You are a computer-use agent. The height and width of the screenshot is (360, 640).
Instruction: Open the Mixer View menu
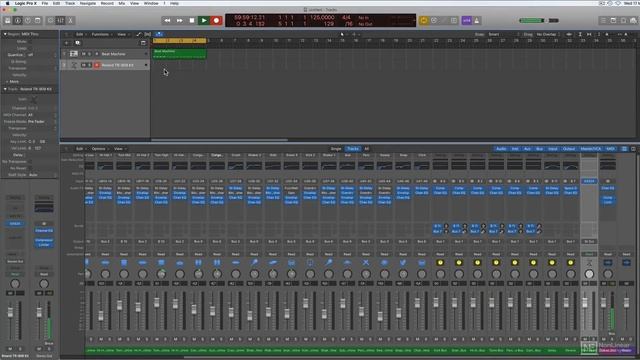pos(119,149)
